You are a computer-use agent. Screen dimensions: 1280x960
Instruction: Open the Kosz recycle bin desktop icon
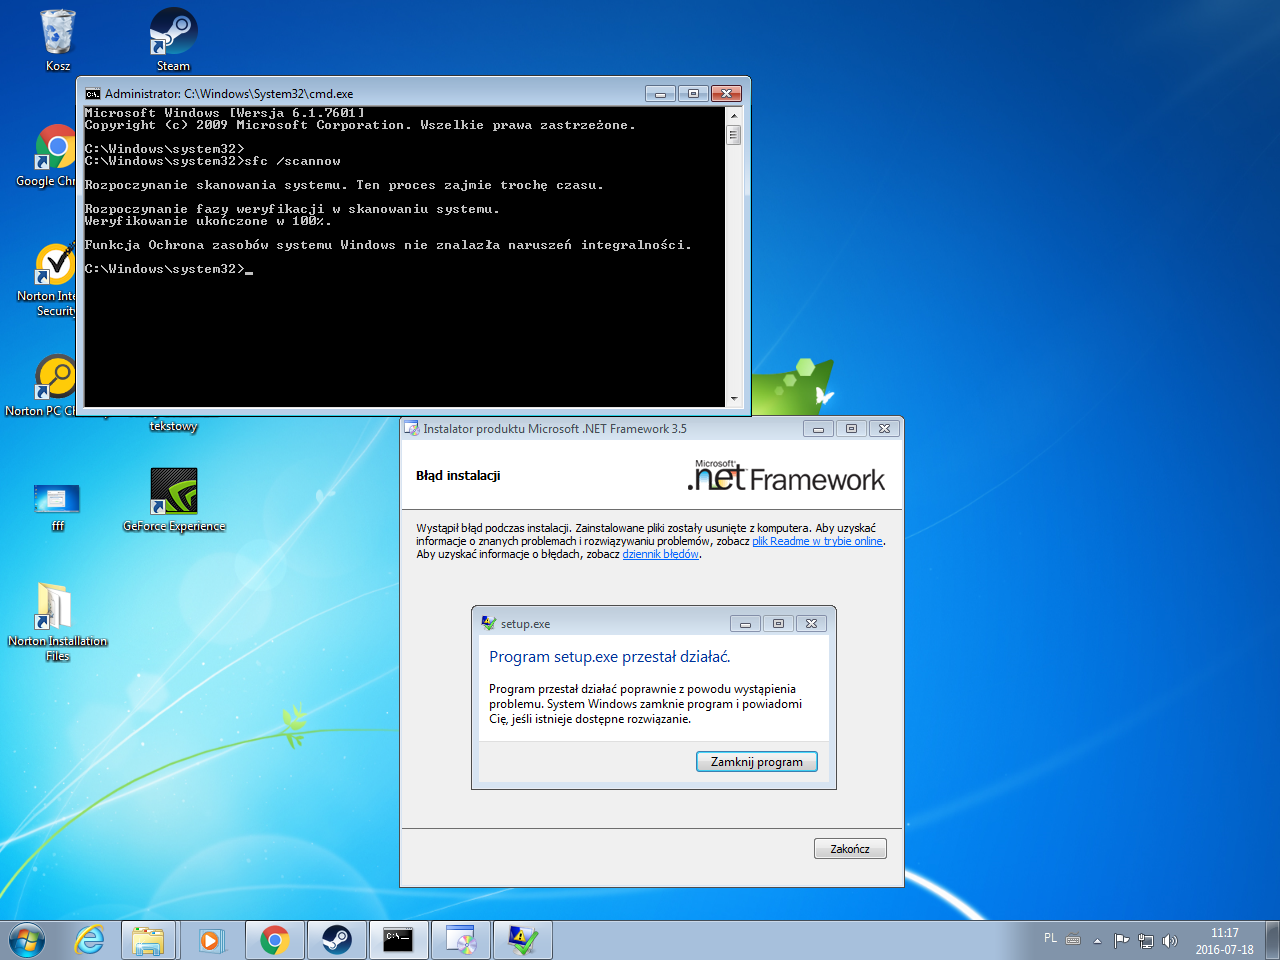point(58,40)
